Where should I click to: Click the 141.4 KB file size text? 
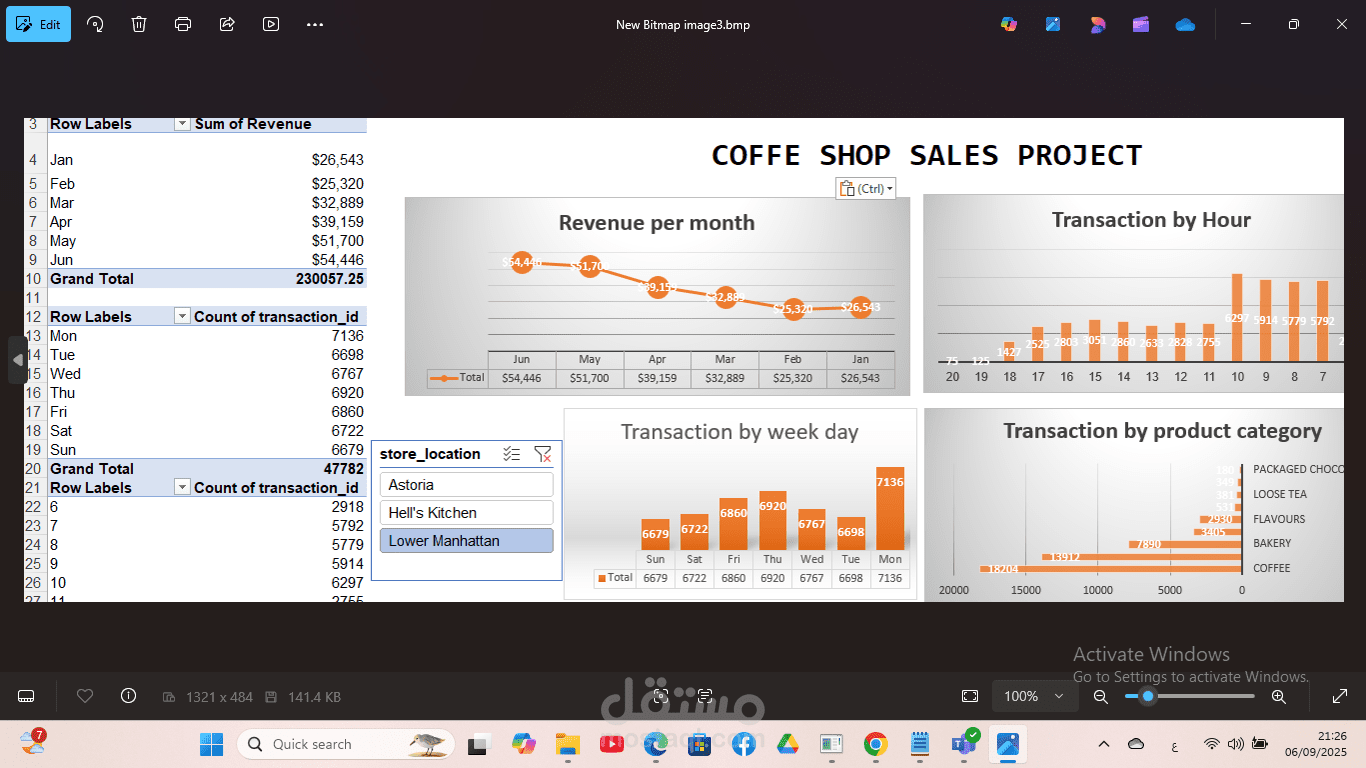tap(314, 696)
